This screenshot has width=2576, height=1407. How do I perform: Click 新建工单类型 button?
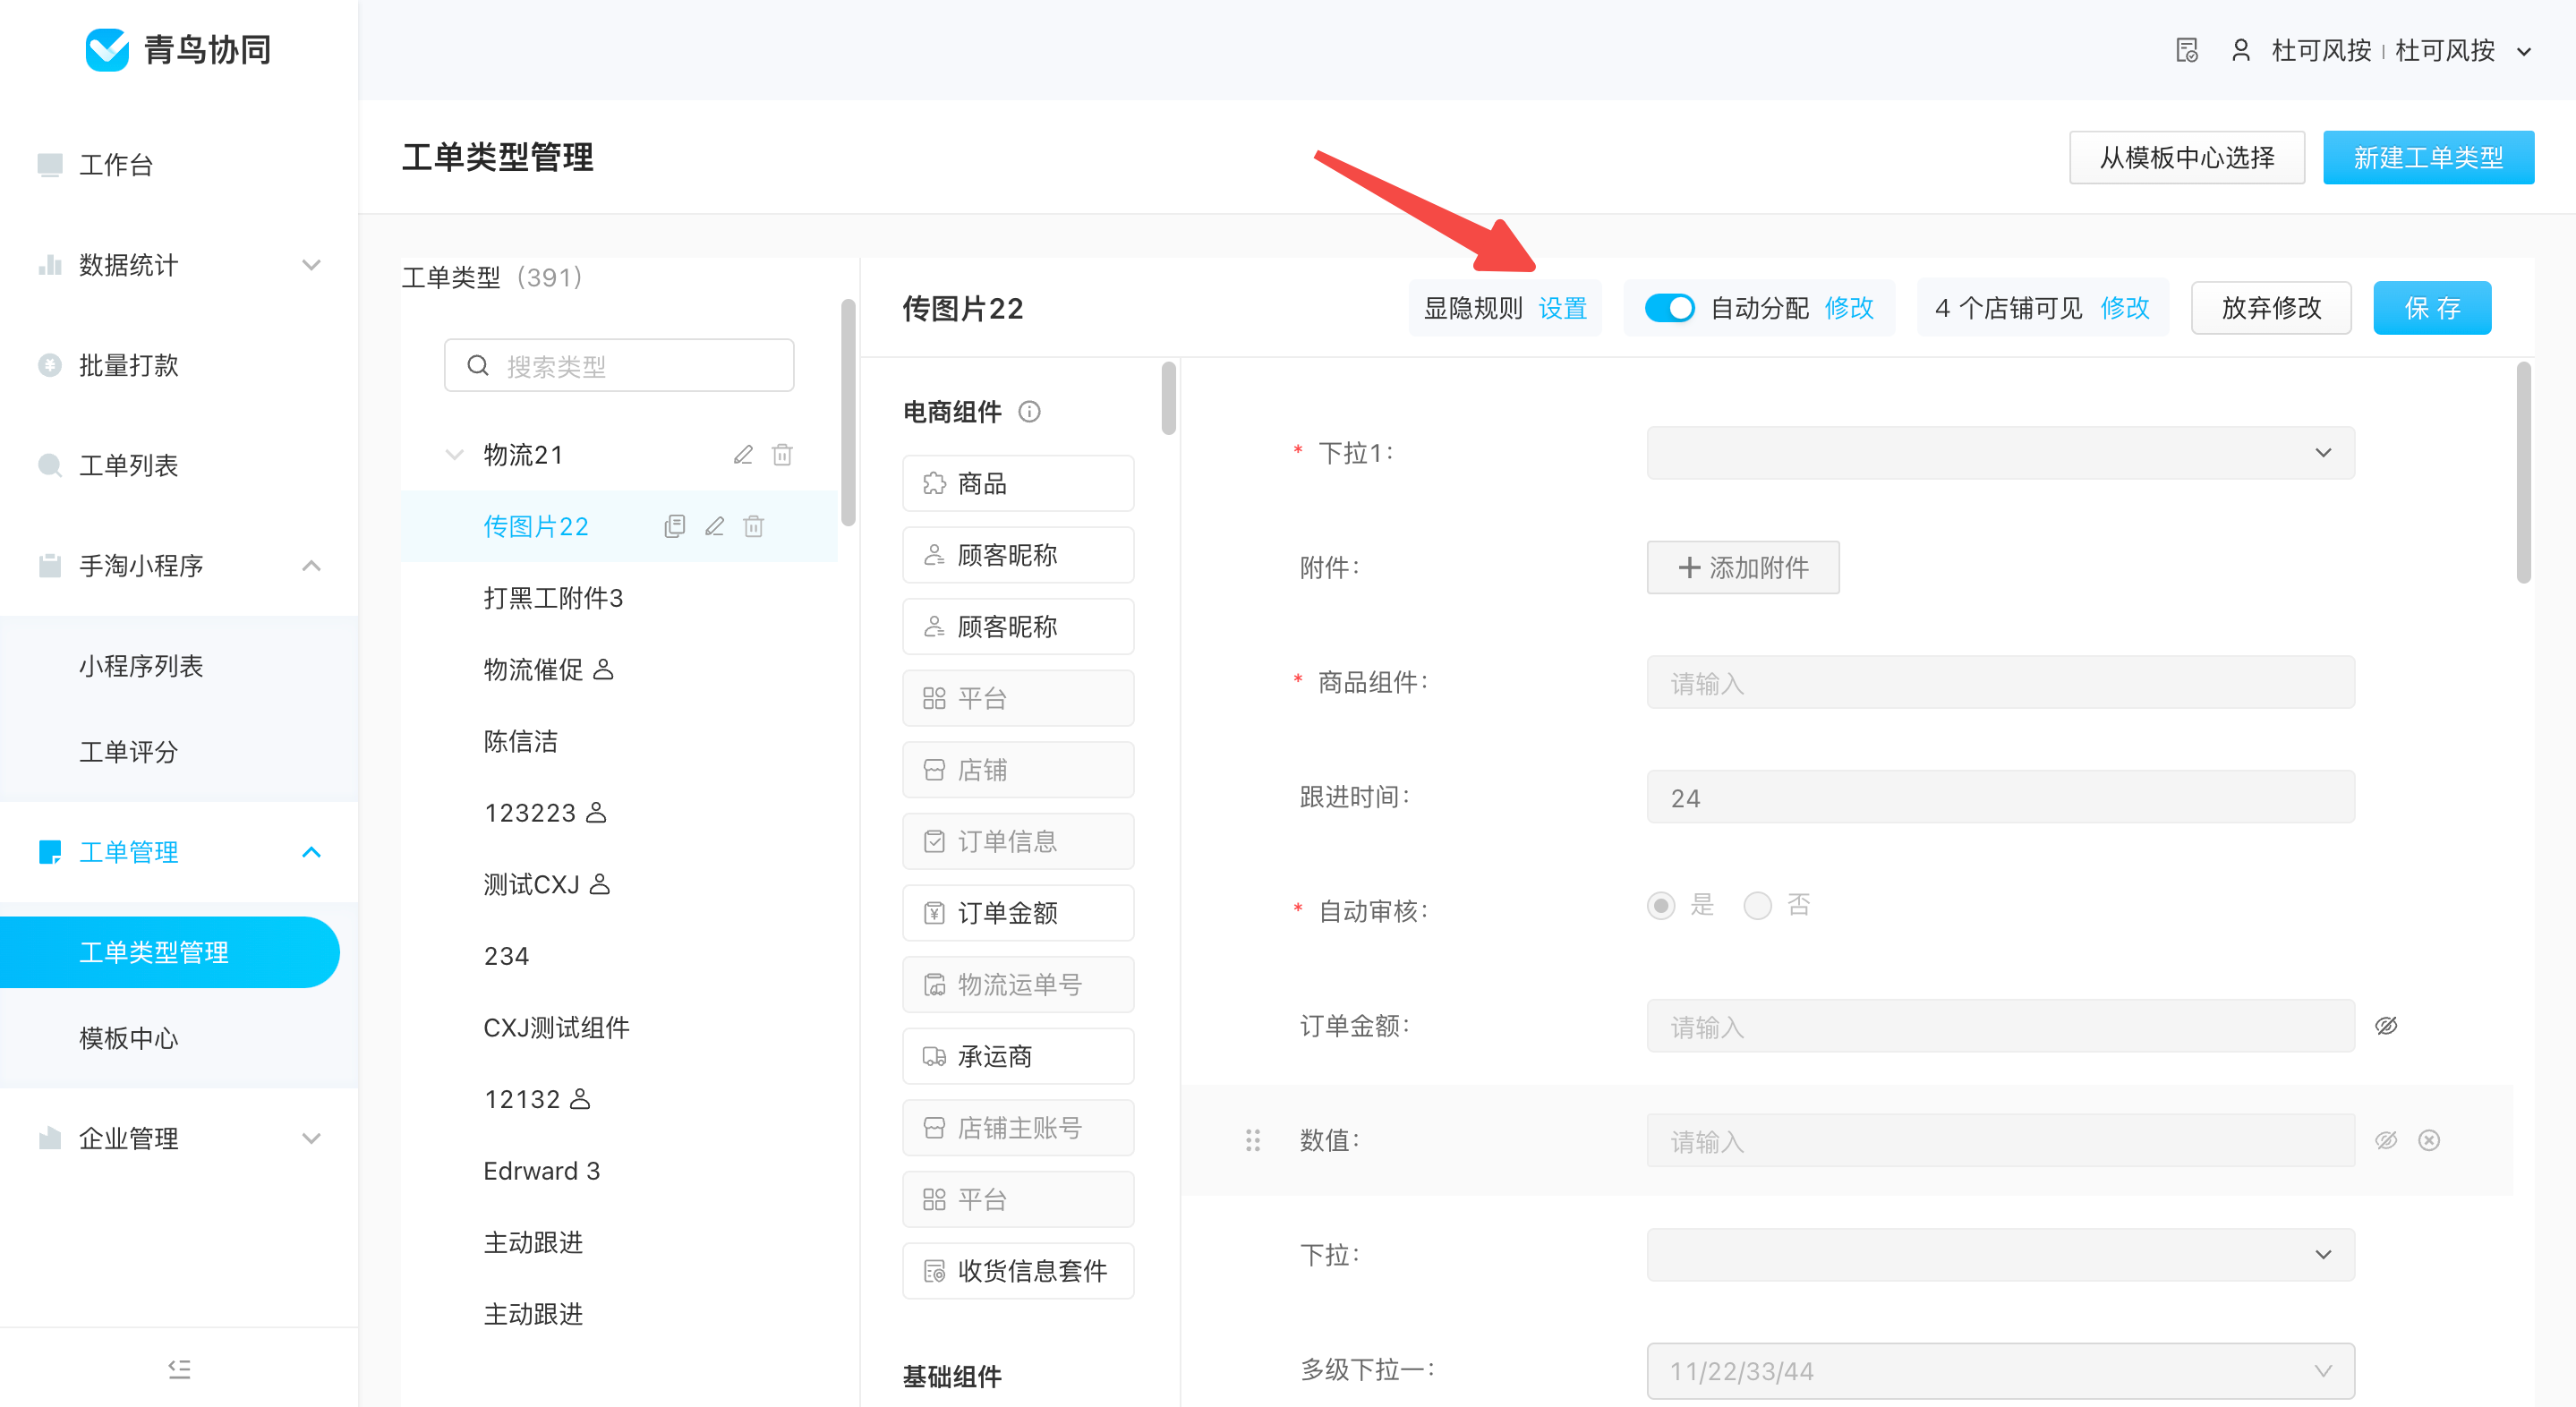[x=2428, y=157]
